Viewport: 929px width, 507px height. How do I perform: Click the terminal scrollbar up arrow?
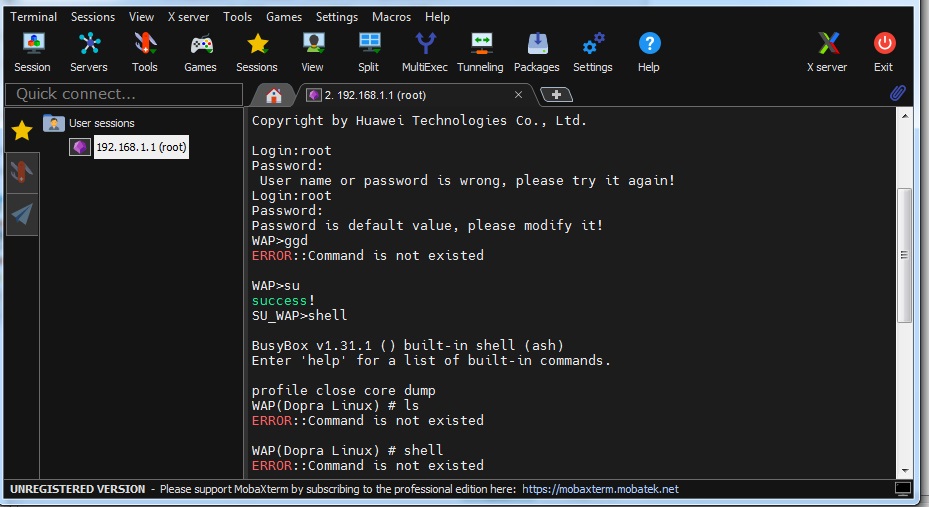click(904, 116)
